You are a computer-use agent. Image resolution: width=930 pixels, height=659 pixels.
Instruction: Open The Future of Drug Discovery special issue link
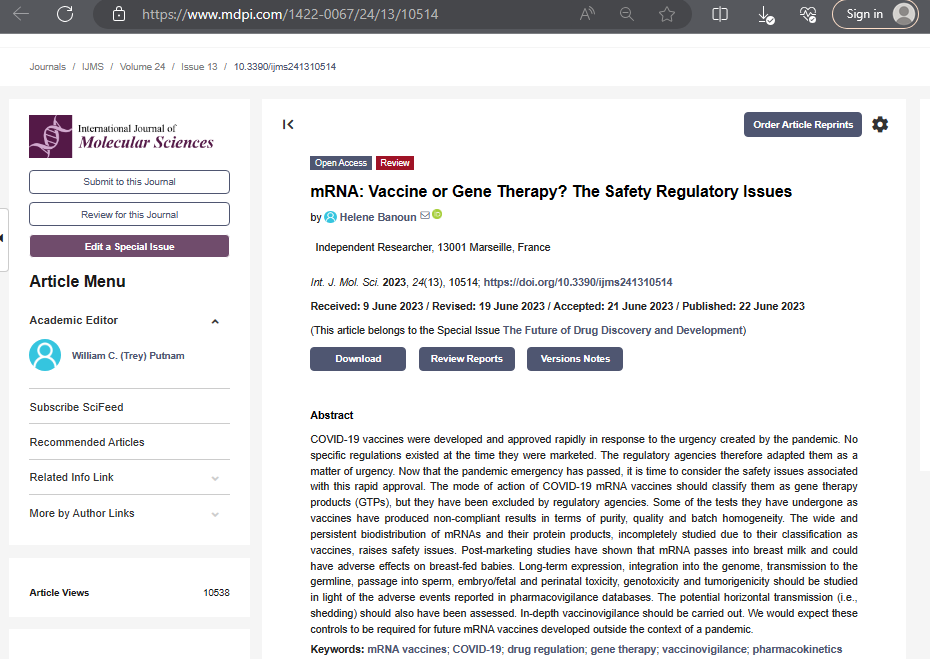(623, 330)
